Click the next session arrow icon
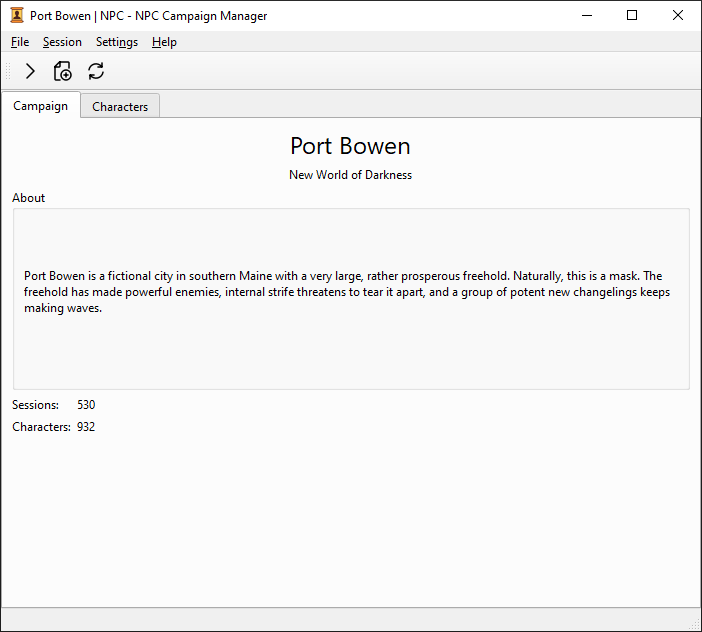The image size is (702, 632). [x=30, y=71]
